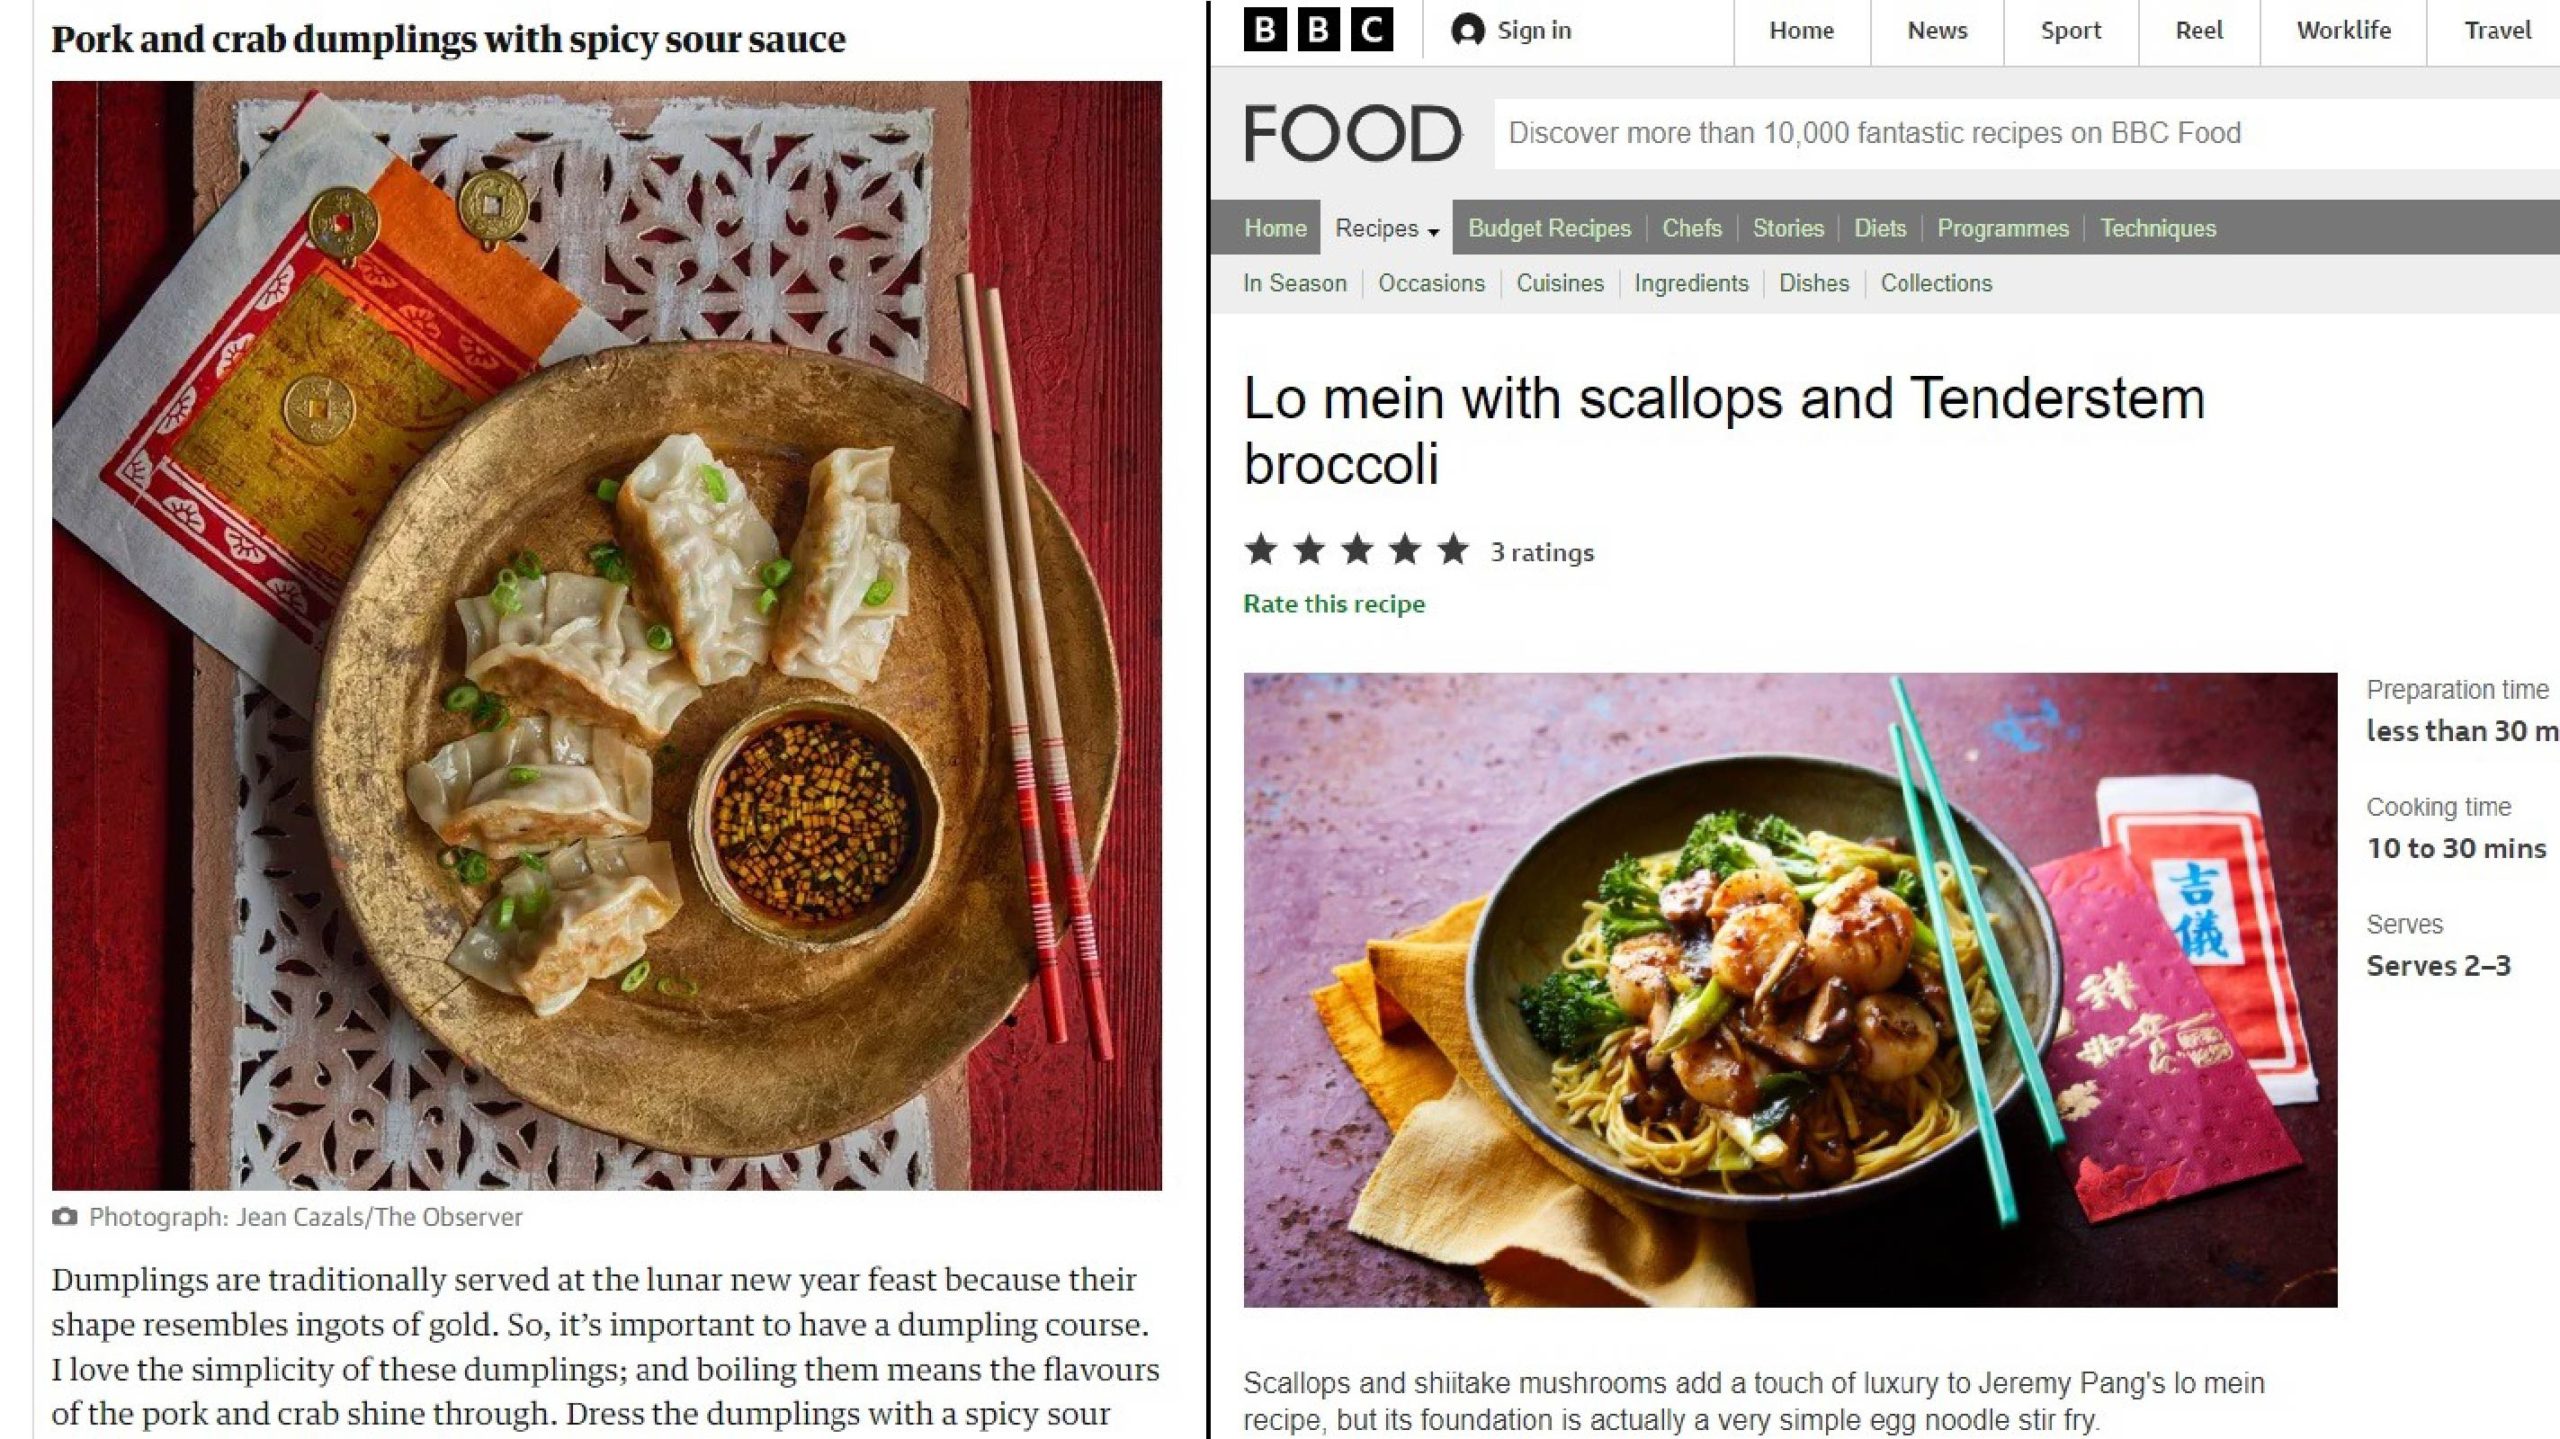Click the pork and crab dumplings photo
The image size is (2560, 1439).
607,636
